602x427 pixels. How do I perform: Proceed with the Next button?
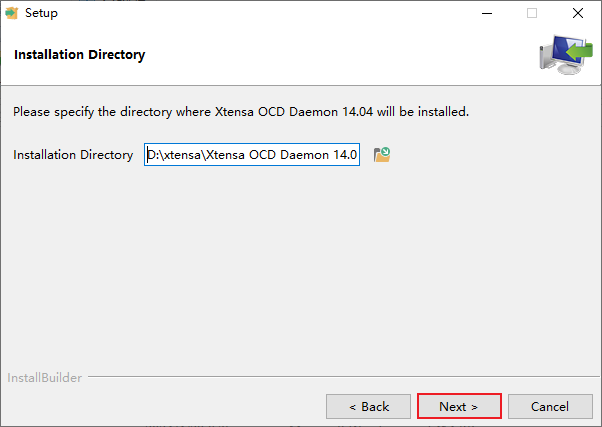coord(459,406)
